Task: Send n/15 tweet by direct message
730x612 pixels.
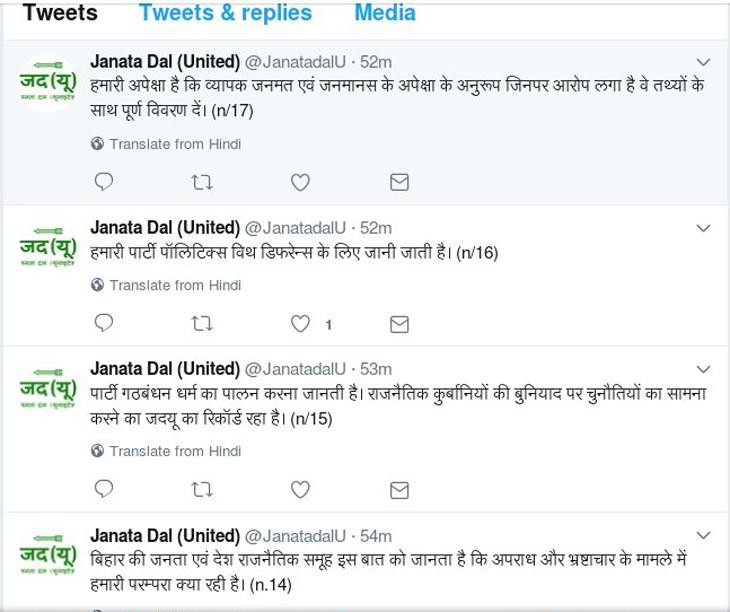Action: click(x=399, y=490)
